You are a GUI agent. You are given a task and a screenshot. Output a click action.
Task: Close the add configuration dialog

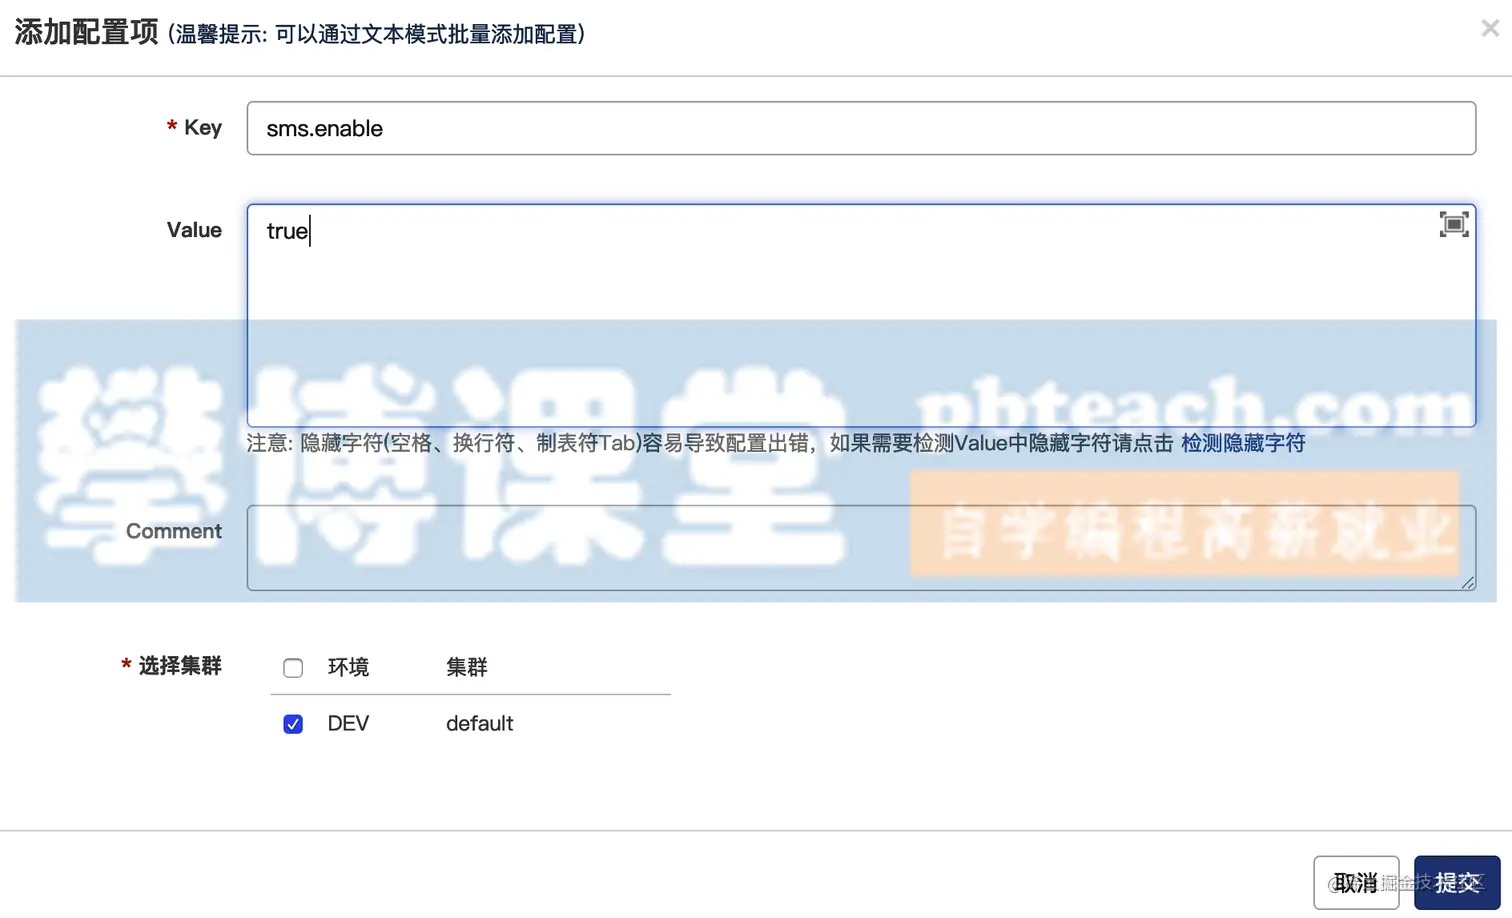1490,29
